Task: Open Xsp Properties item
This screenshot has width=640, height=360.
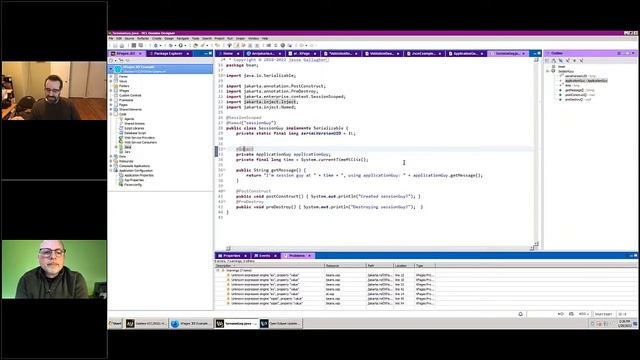Action: 134,180
